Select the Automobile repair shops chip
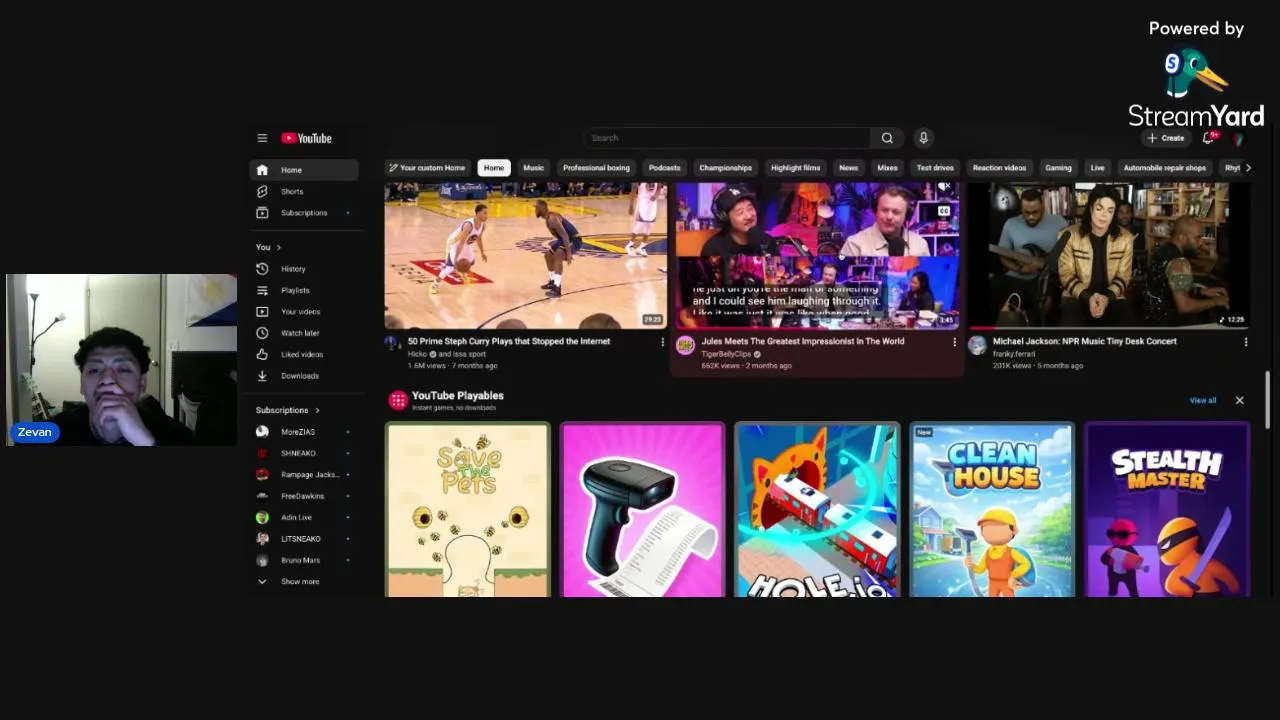Screen dimensions: 1280x720 (1164, 168)
